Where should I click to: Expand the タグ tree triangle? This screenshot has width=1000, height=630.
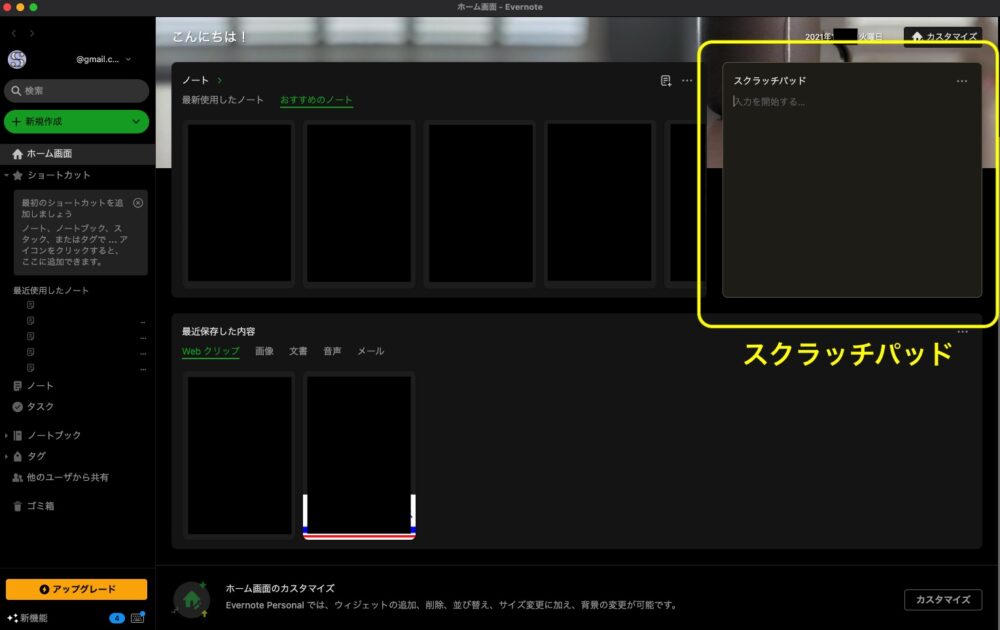6,457
